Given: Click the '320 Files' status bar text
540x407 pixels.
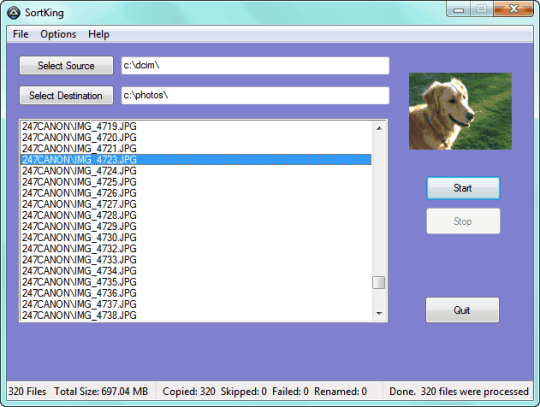Looking at the screenshot, I should click(x=27, y=392).
